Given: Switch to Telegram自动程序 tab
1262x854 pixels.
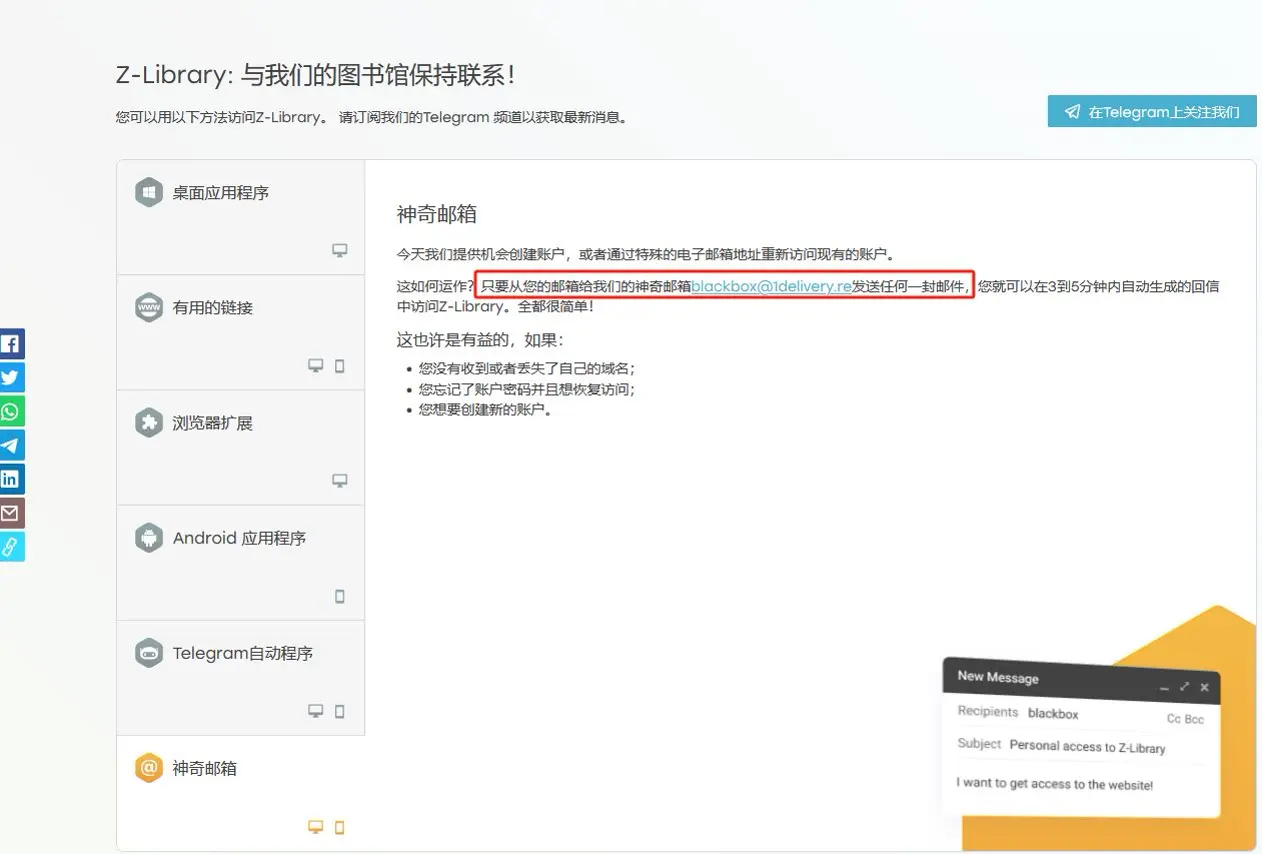Looking at the screenshot, I should pyautogui.click(x=243, y=653).
